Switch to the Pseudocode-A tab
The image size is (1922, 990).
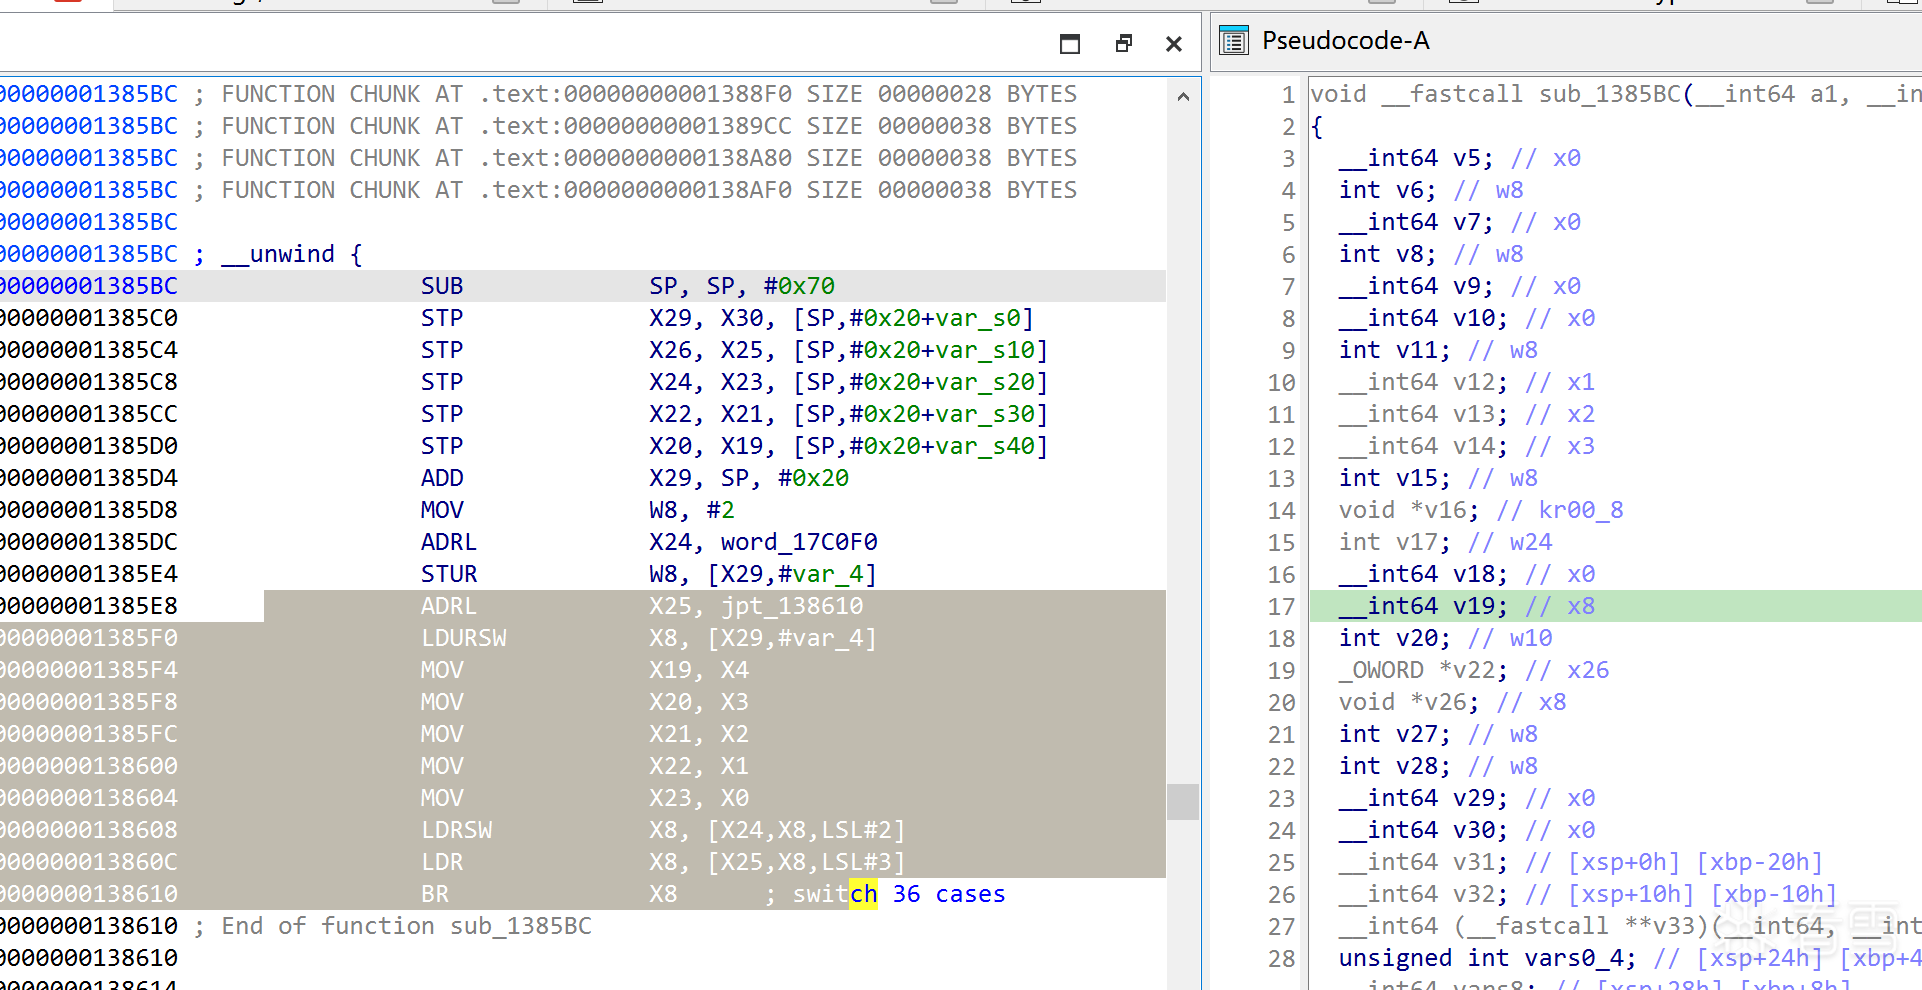(1345, 41)
